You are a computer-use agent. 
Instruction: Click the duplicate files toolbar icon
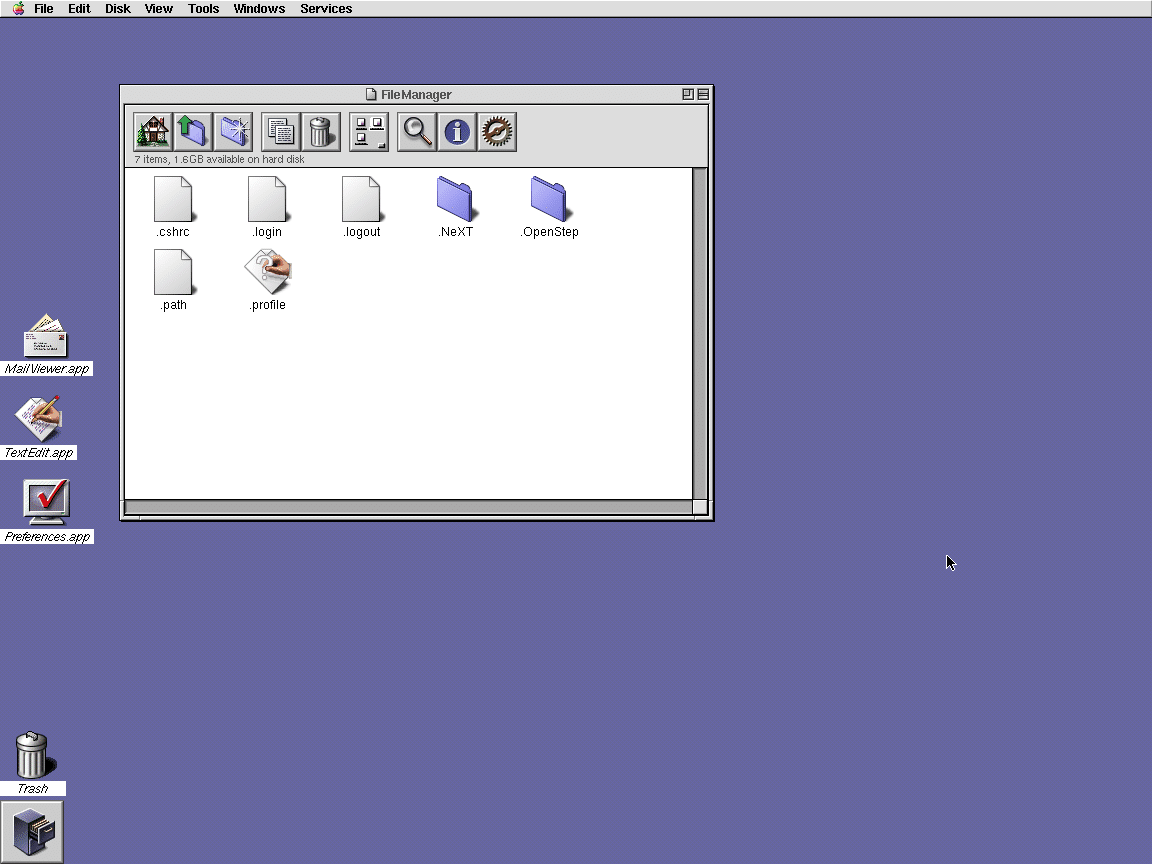pos(281,132)
